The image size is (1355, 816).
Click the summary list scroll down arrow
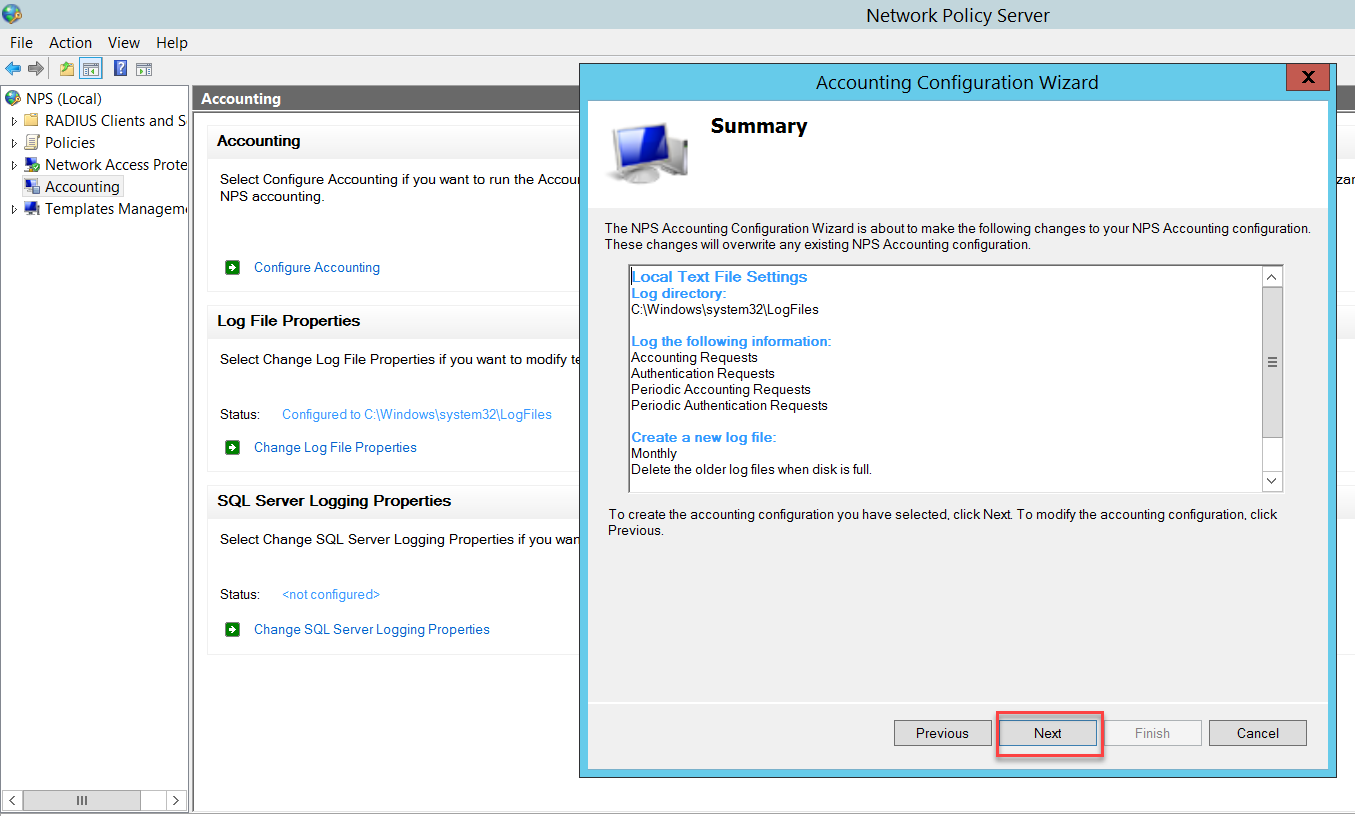point(1272,481)
